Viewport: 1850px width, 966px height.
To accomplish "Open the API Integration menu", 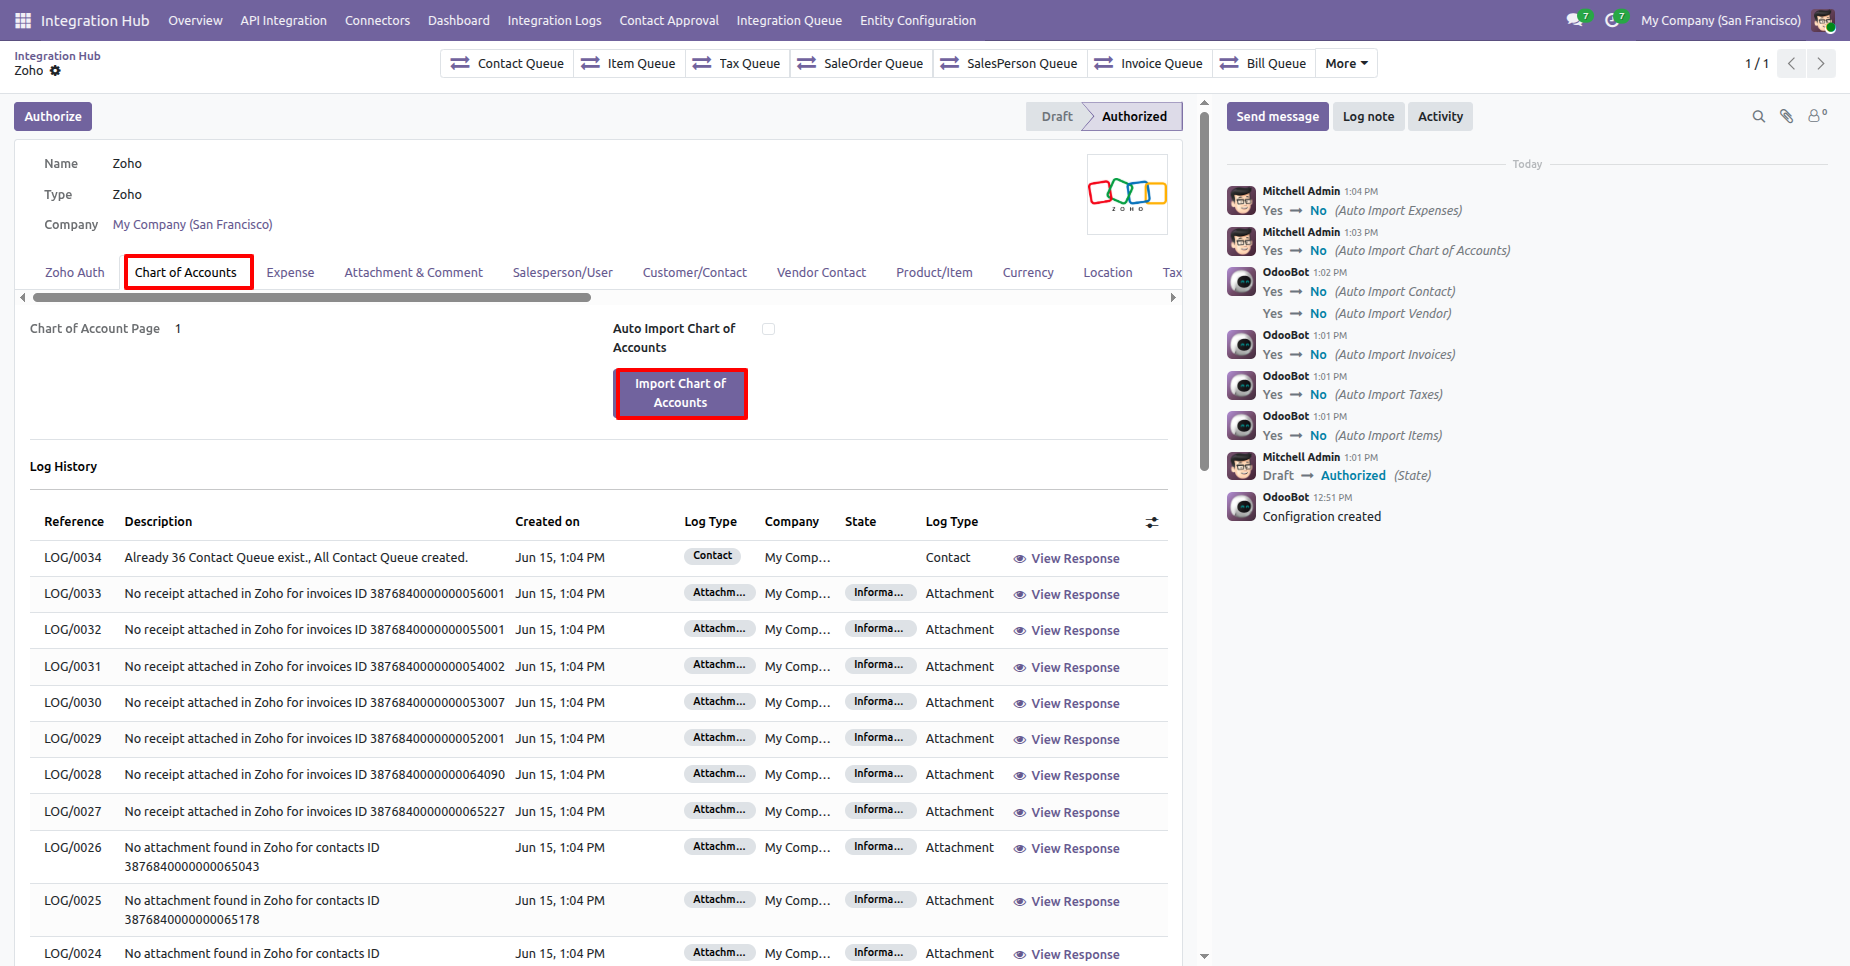I will point(283,20).
